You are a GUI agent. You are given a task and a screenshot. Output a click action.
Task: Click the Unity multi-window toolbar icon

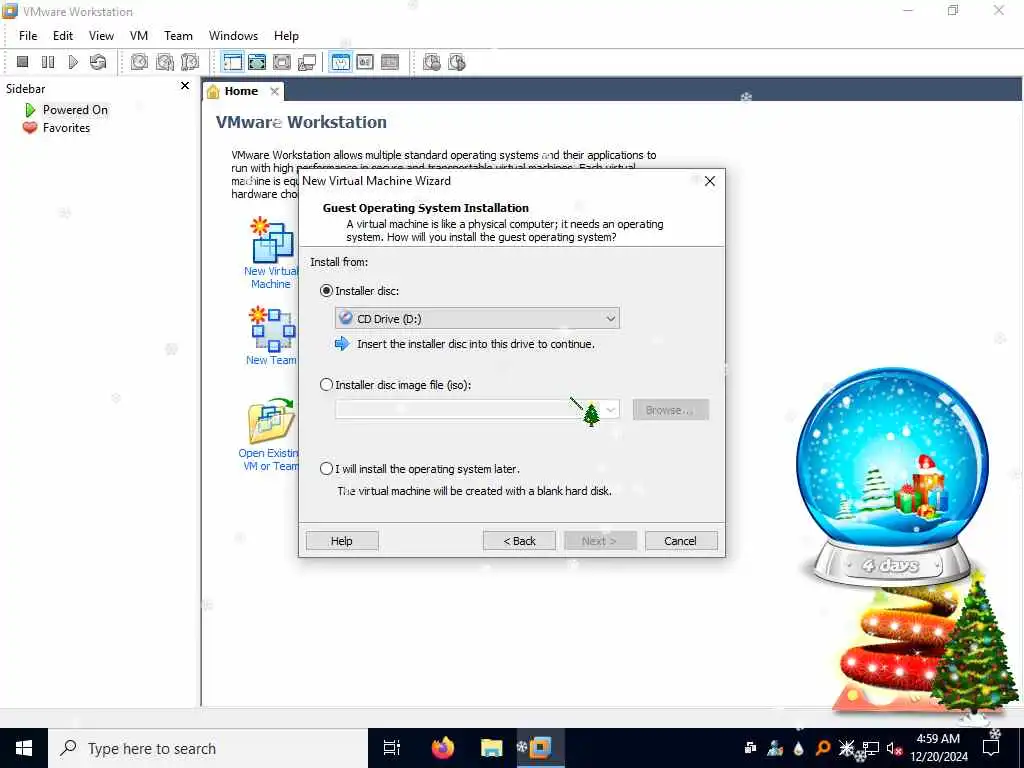[x=307, y=62]
